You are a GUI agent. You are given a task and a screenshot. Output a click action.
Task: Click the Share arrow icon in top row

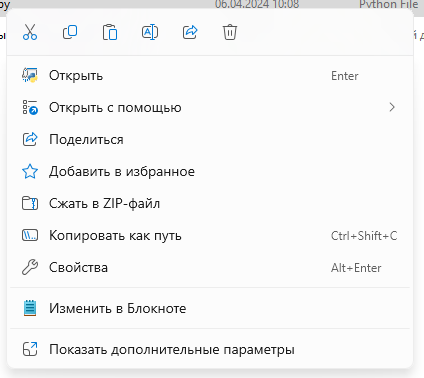coord(190,32)
